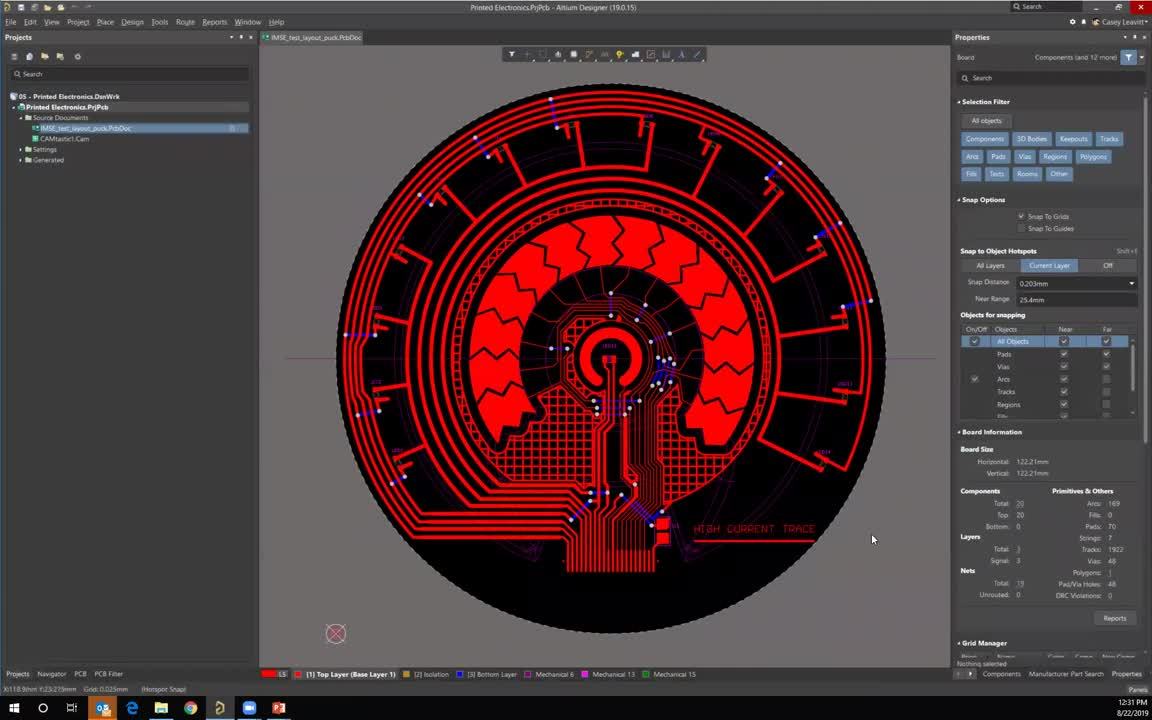1152x720 pixels.
Task: Enable the Snap To Guides option
Action: pos(1021,228)
